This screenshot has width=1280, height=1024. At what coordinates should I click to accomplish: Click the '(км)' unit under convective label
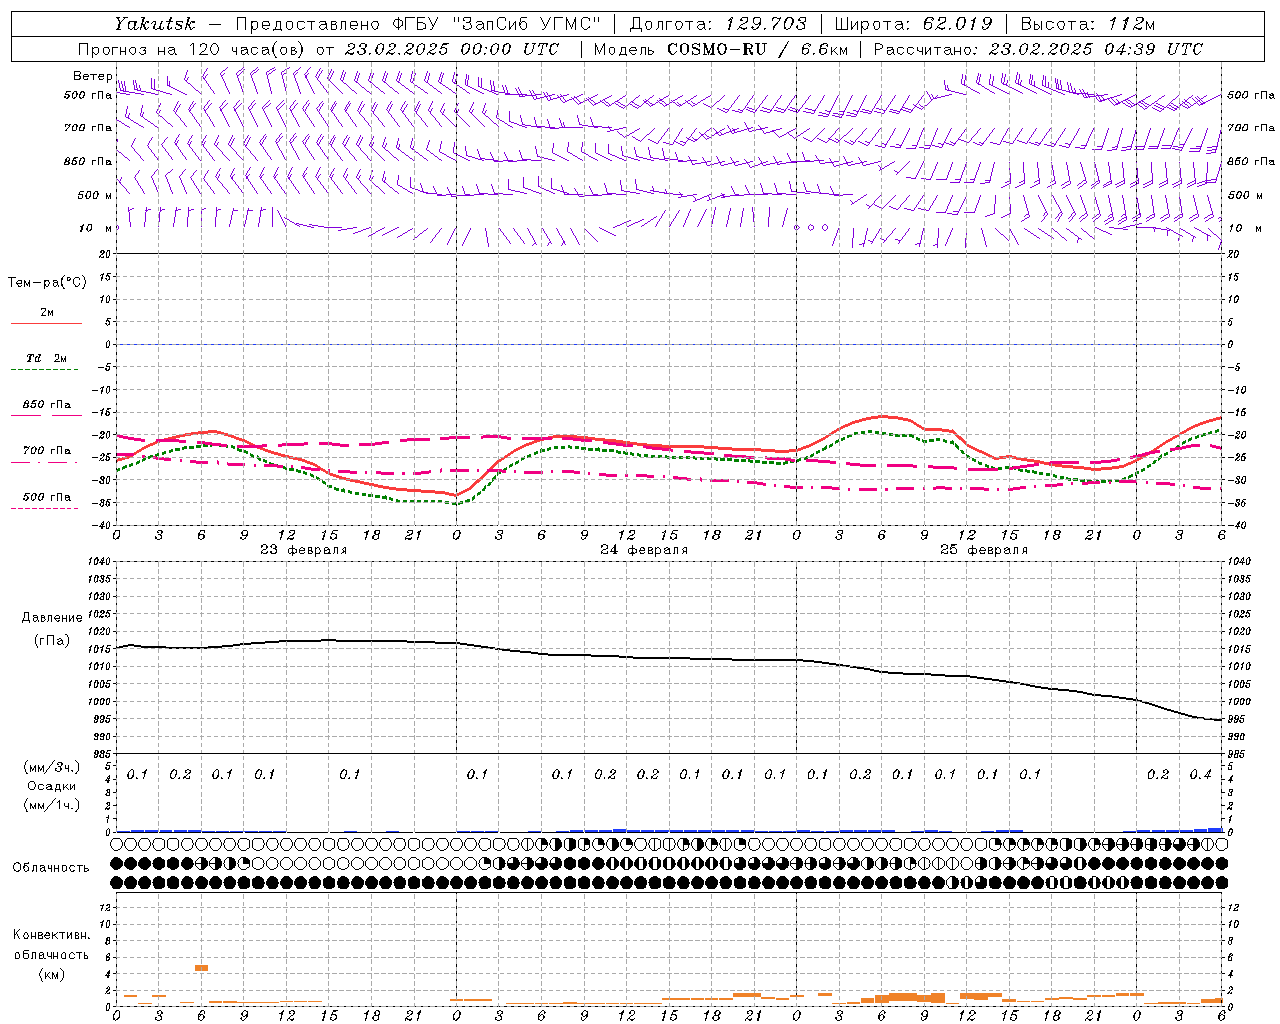point(51,974)
